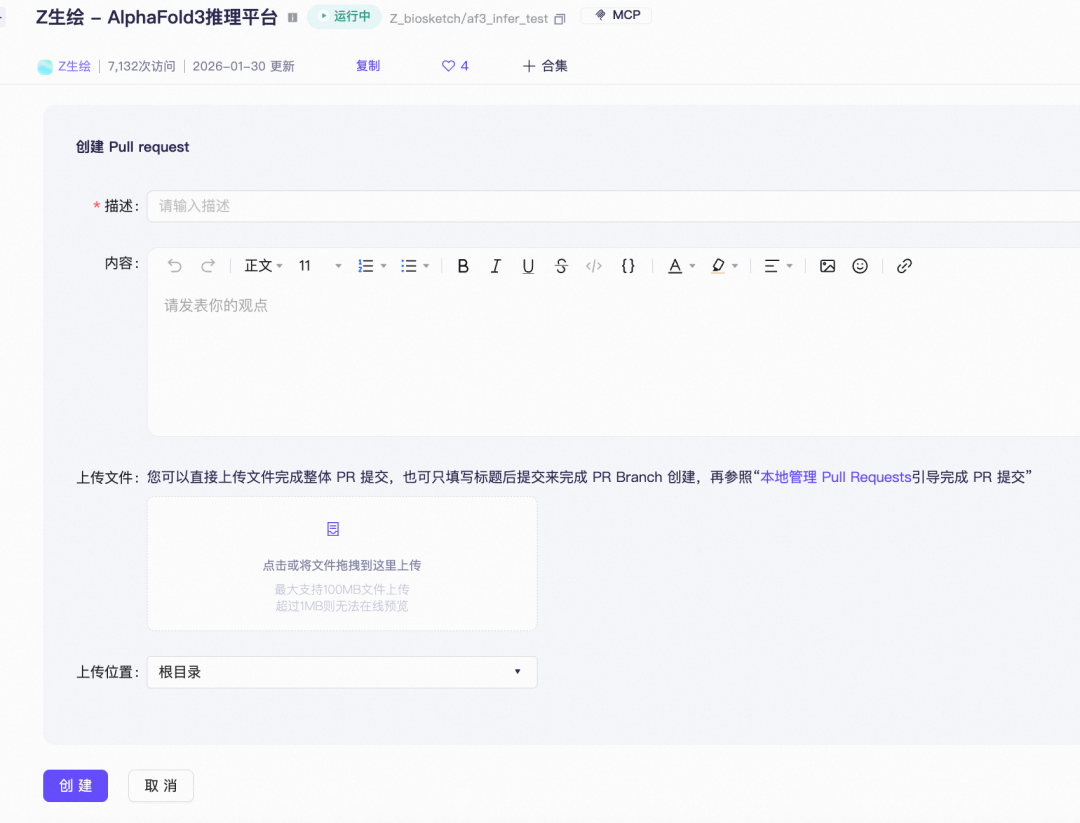
Task: Copy the Z_biosketch/af3_infer_test path icon
Action: 560,19
